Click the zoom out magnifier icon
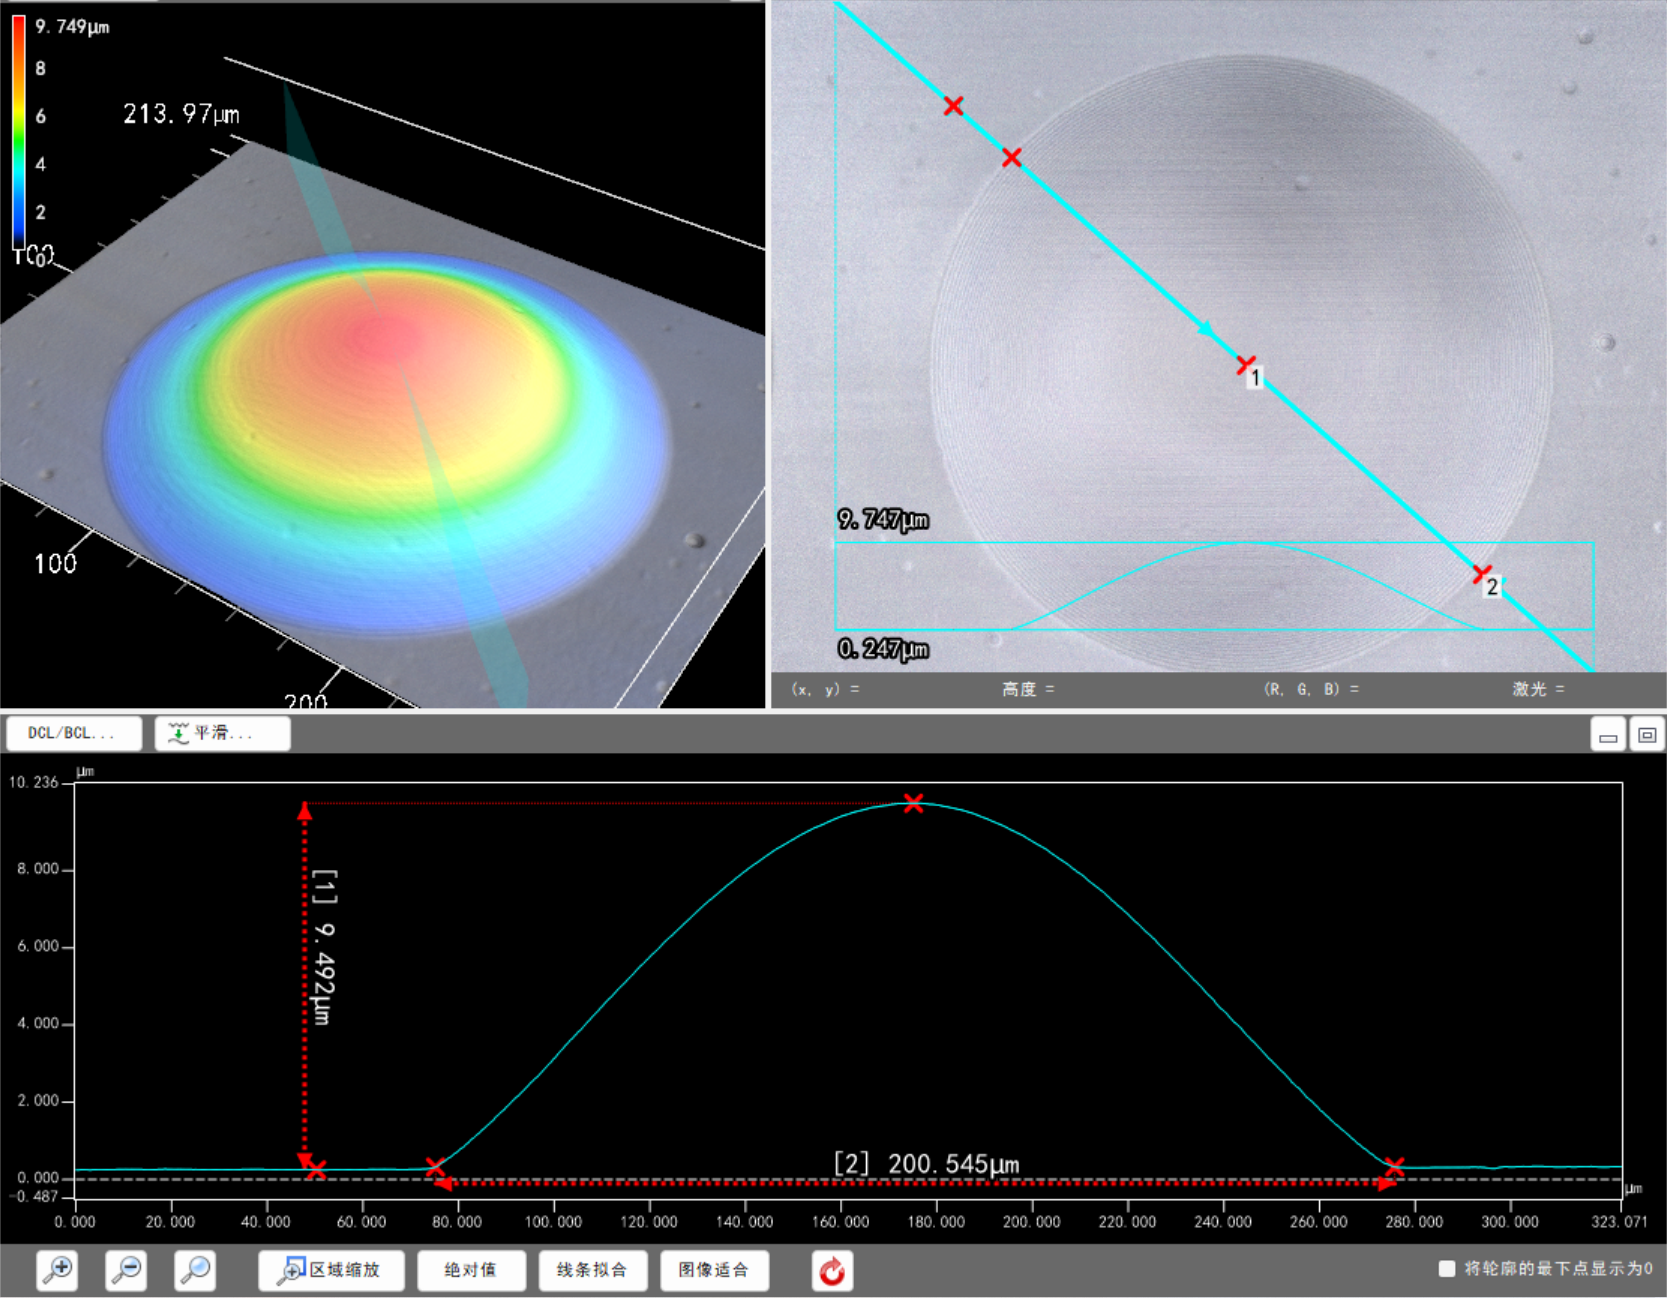 (127, 1270)
